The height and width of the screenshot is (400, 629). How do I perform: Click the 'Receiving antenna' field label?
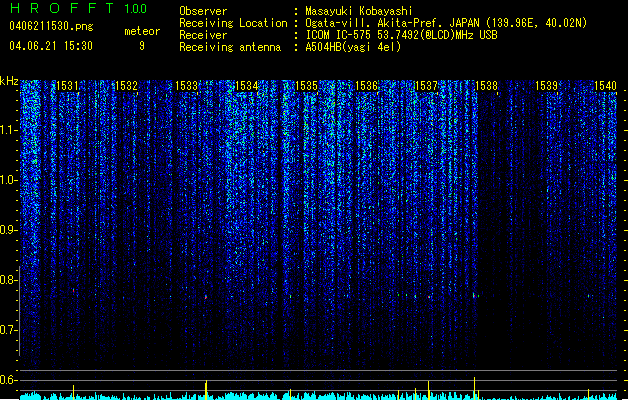pos(230,47)
